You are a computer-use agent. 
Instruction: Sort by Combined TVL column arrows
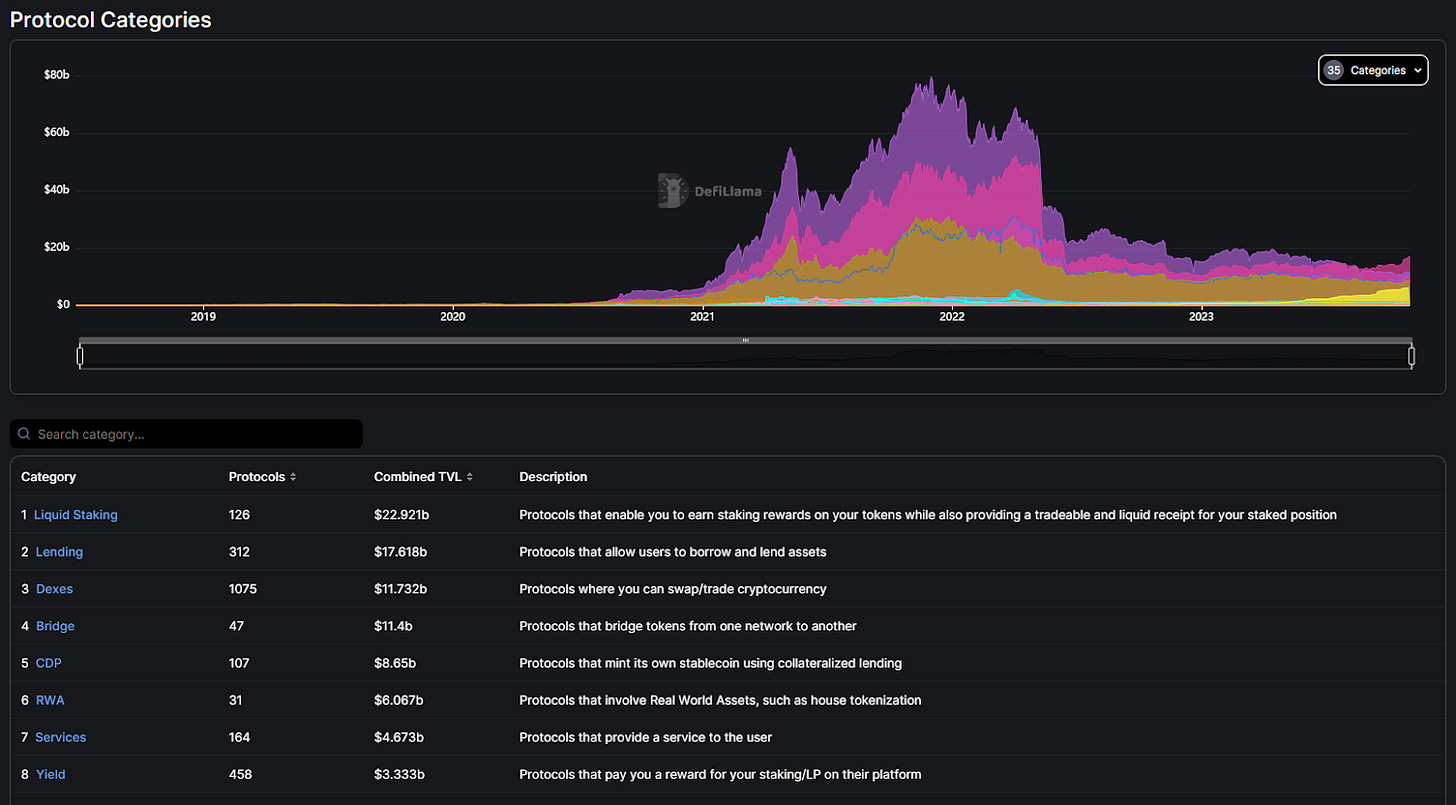[x=470, y=477]
